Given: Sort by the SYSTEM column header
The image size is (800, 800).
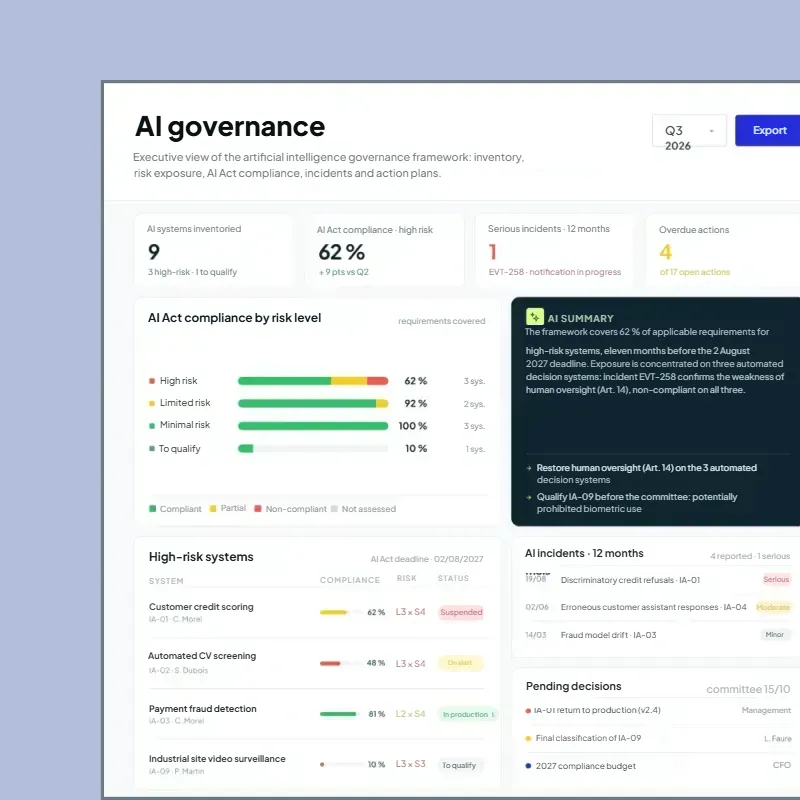Looking at the screenshot, I should click(166, 581).
